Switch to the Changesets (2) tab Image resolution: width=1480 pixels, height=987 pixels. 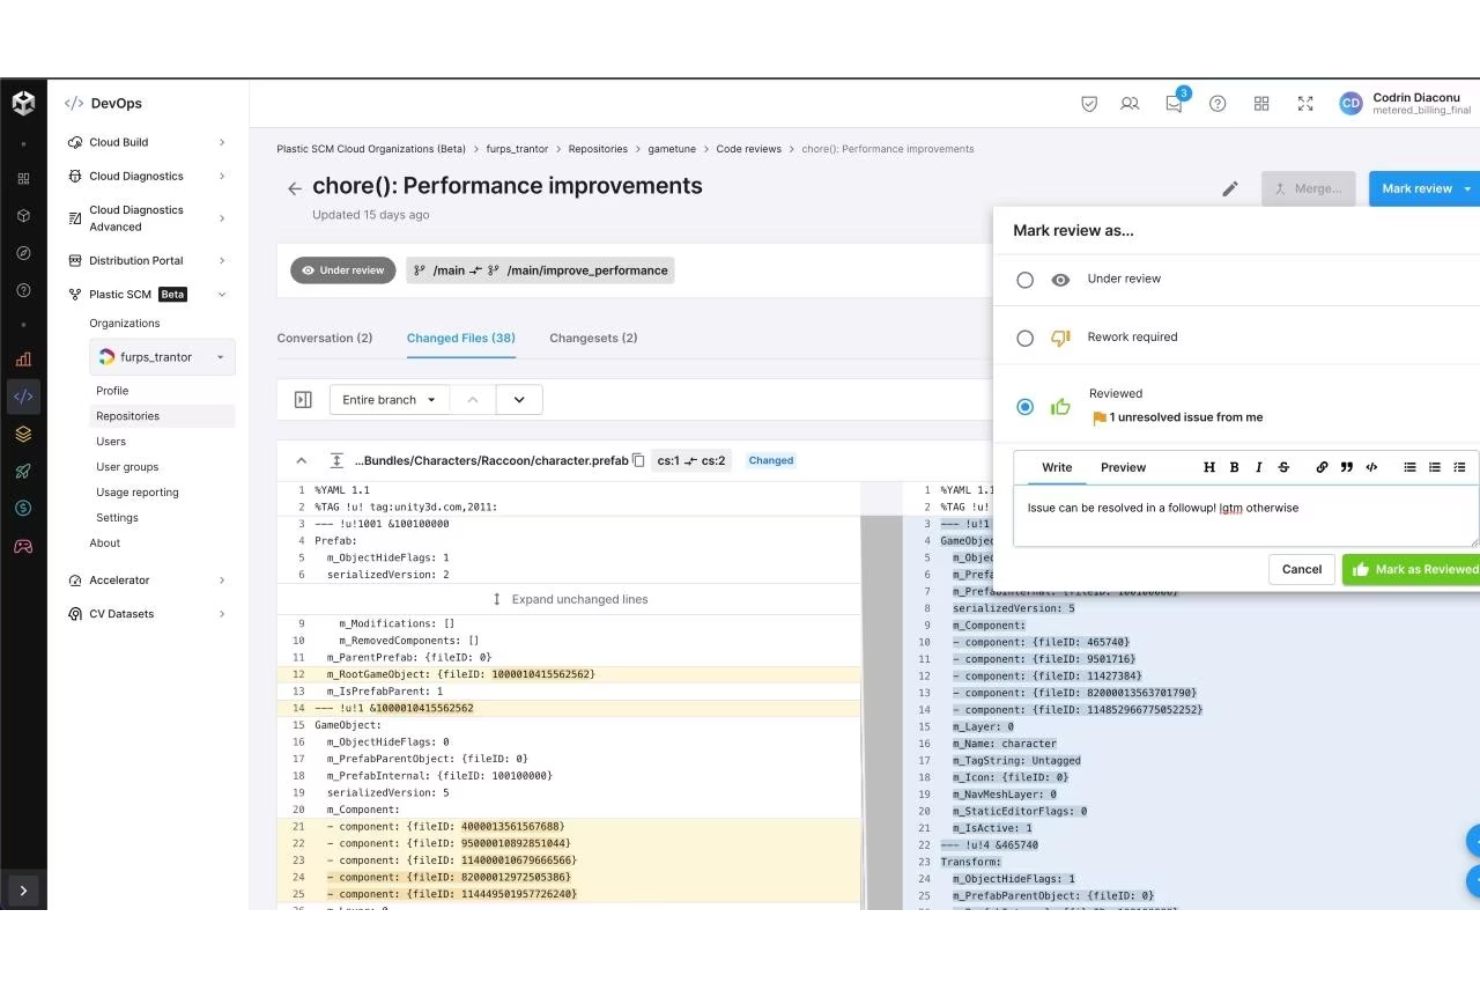[x=593, y=338]
